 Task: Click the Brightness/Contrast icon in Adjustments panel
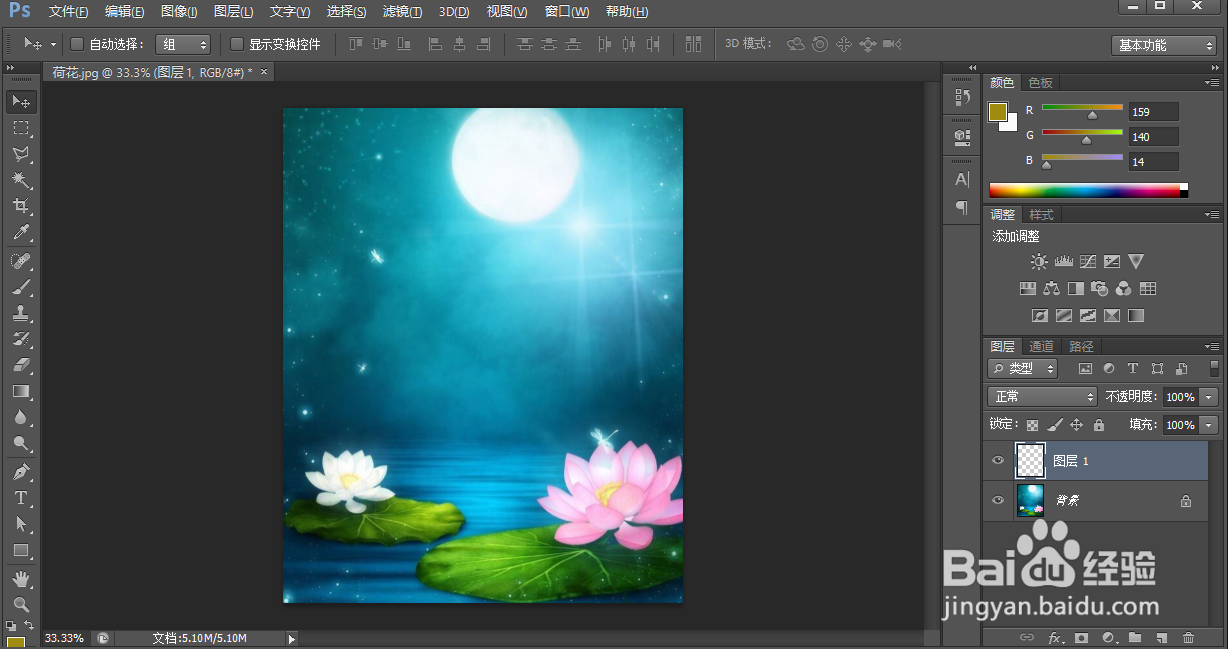coord(1037,261)
